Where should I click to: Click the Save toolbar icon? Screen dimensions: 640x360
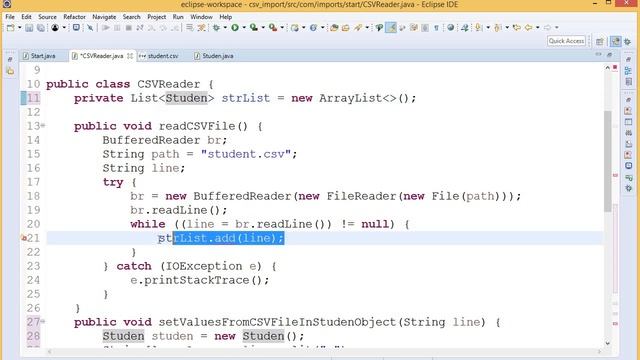(29, 28)
